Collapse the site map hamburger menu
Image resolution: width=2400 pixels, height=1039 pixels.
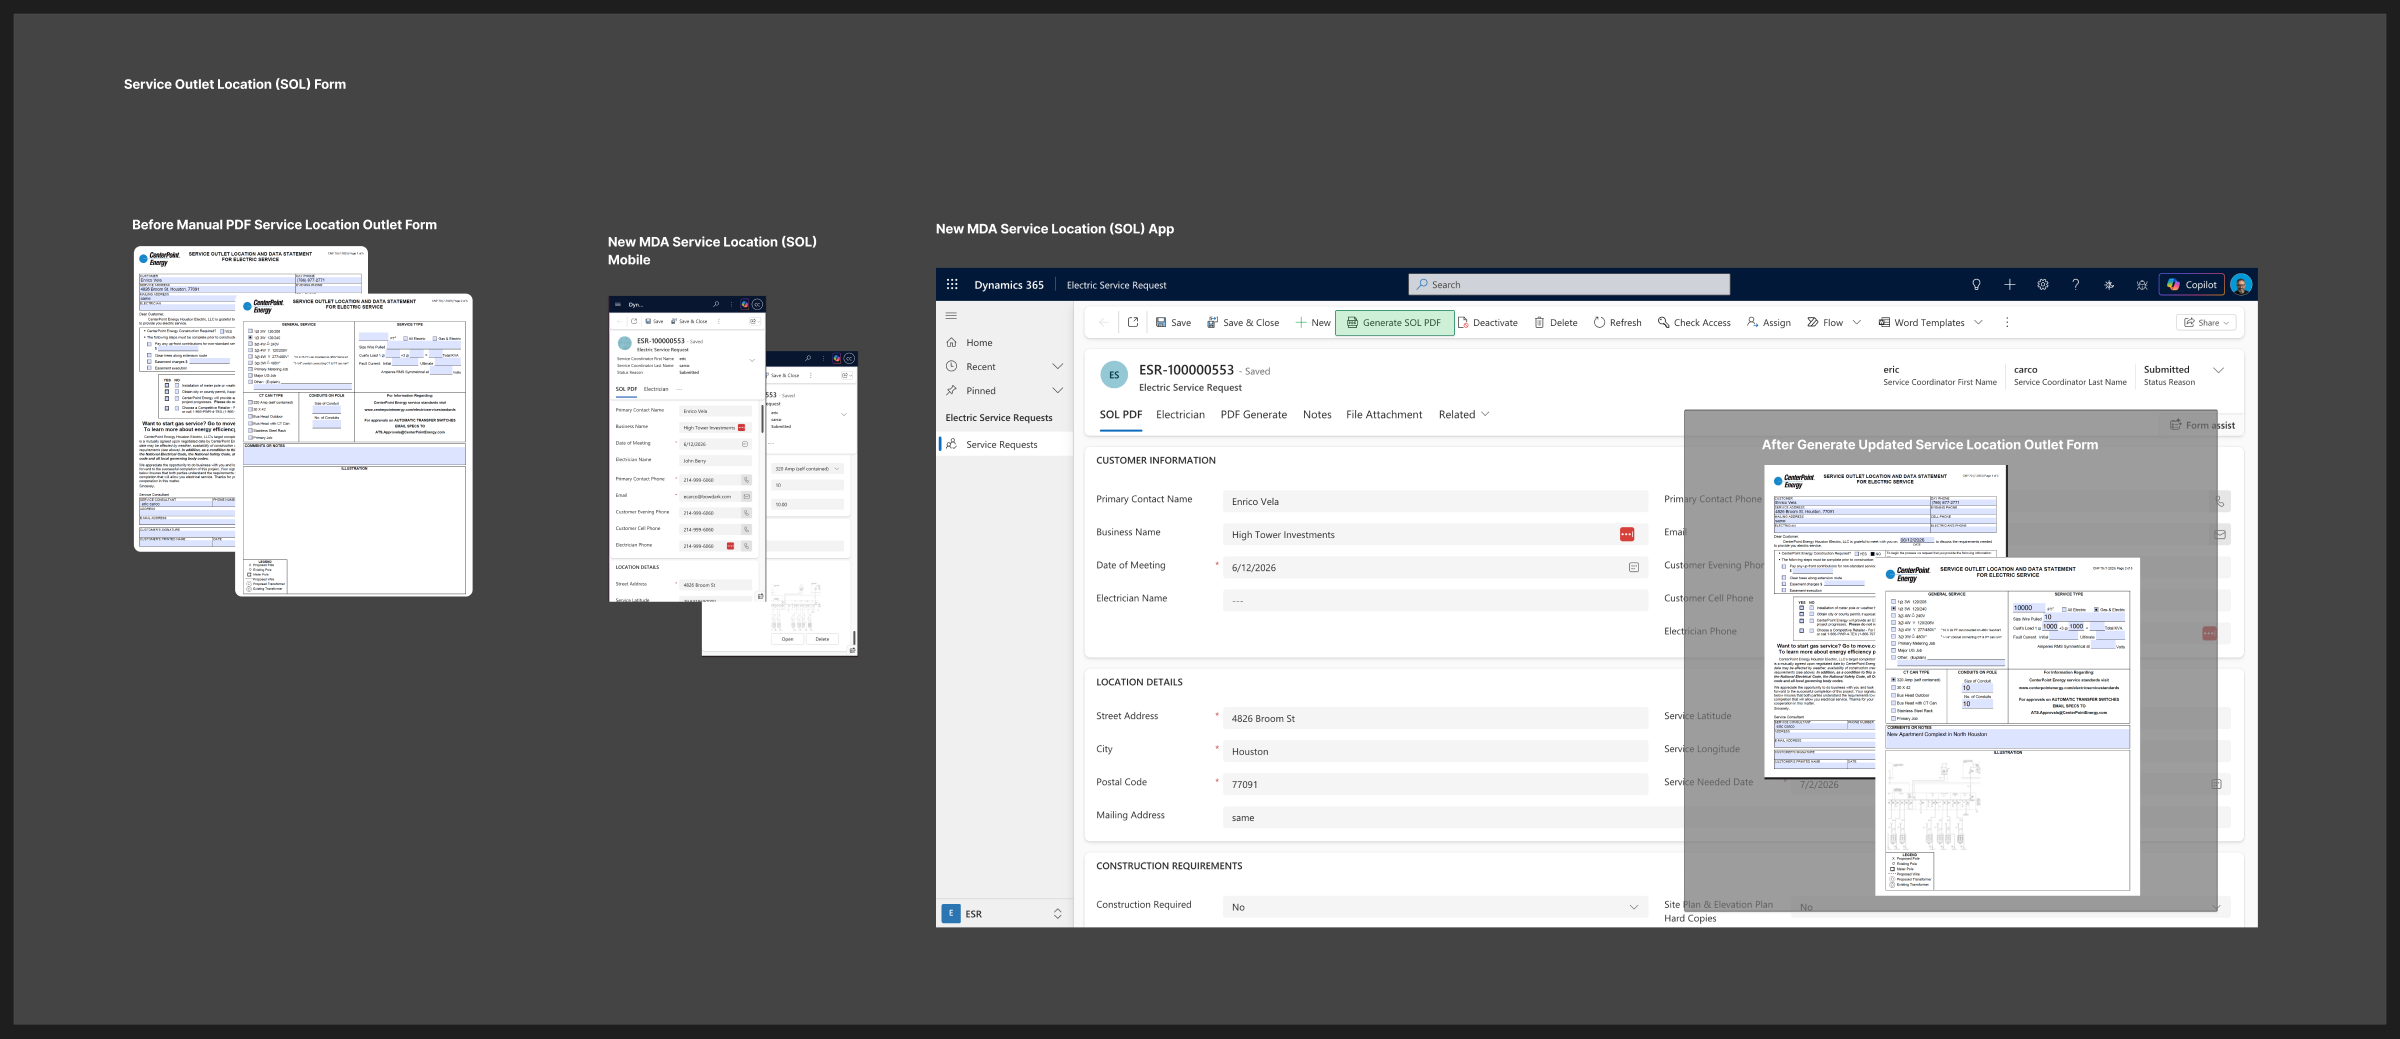[951, 316]
